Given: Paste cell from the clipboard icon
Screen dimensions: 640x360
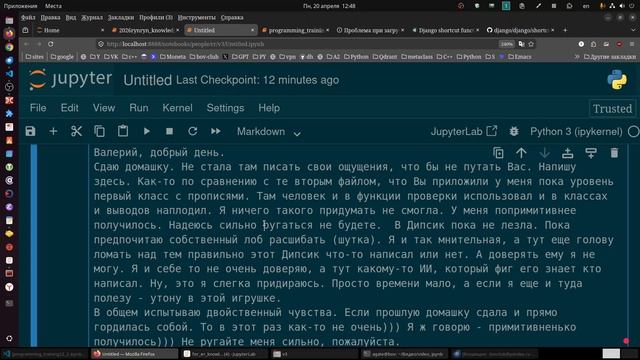Looking at the screenshot, I should point(123,131).
